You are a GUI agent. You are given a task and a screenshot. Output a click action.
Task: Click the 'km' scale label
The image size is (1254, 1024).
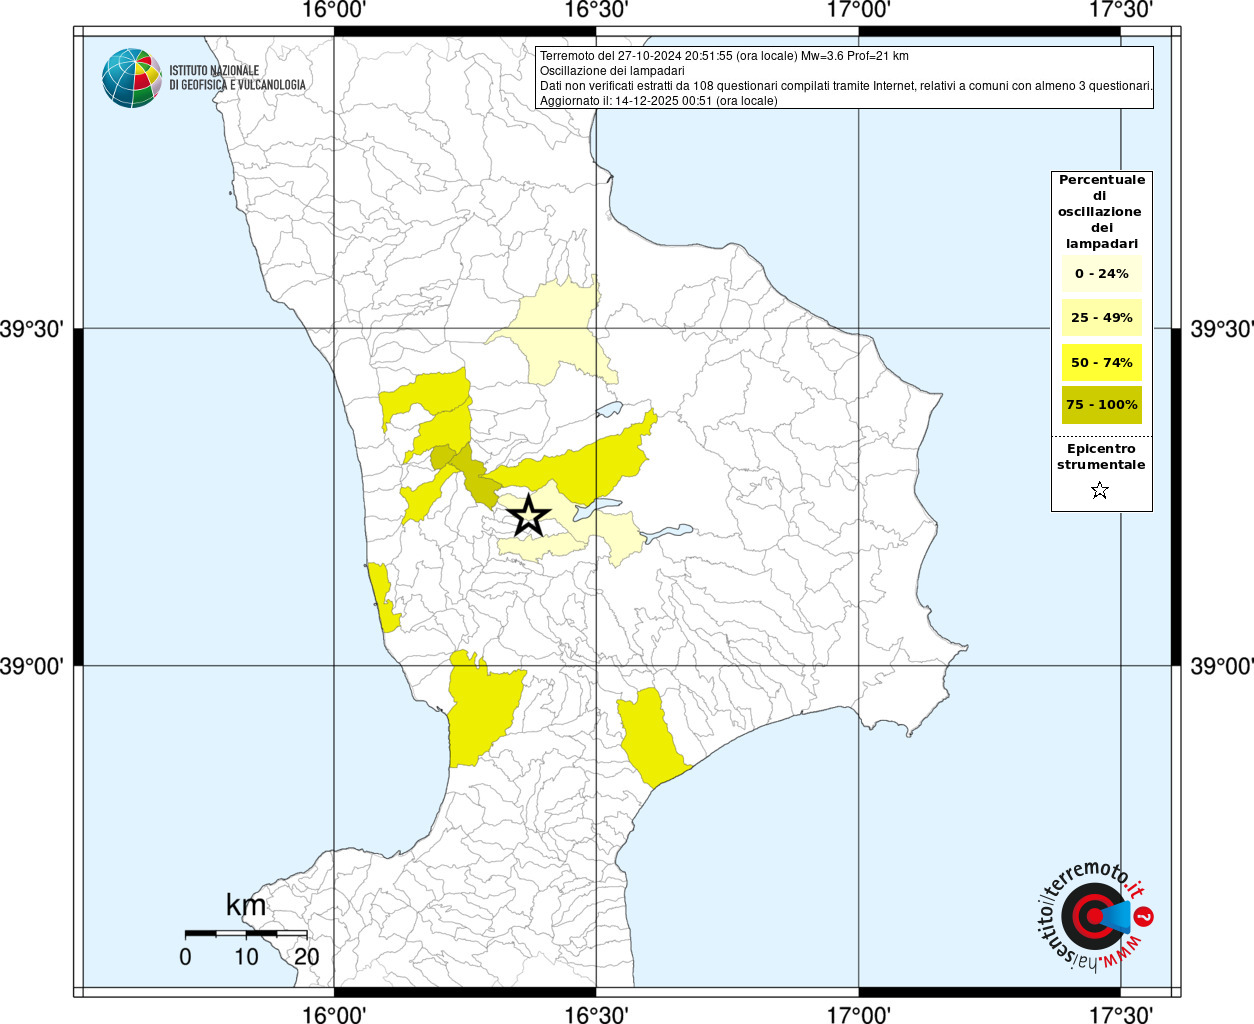pyautogui.click(x=246, y=905)
